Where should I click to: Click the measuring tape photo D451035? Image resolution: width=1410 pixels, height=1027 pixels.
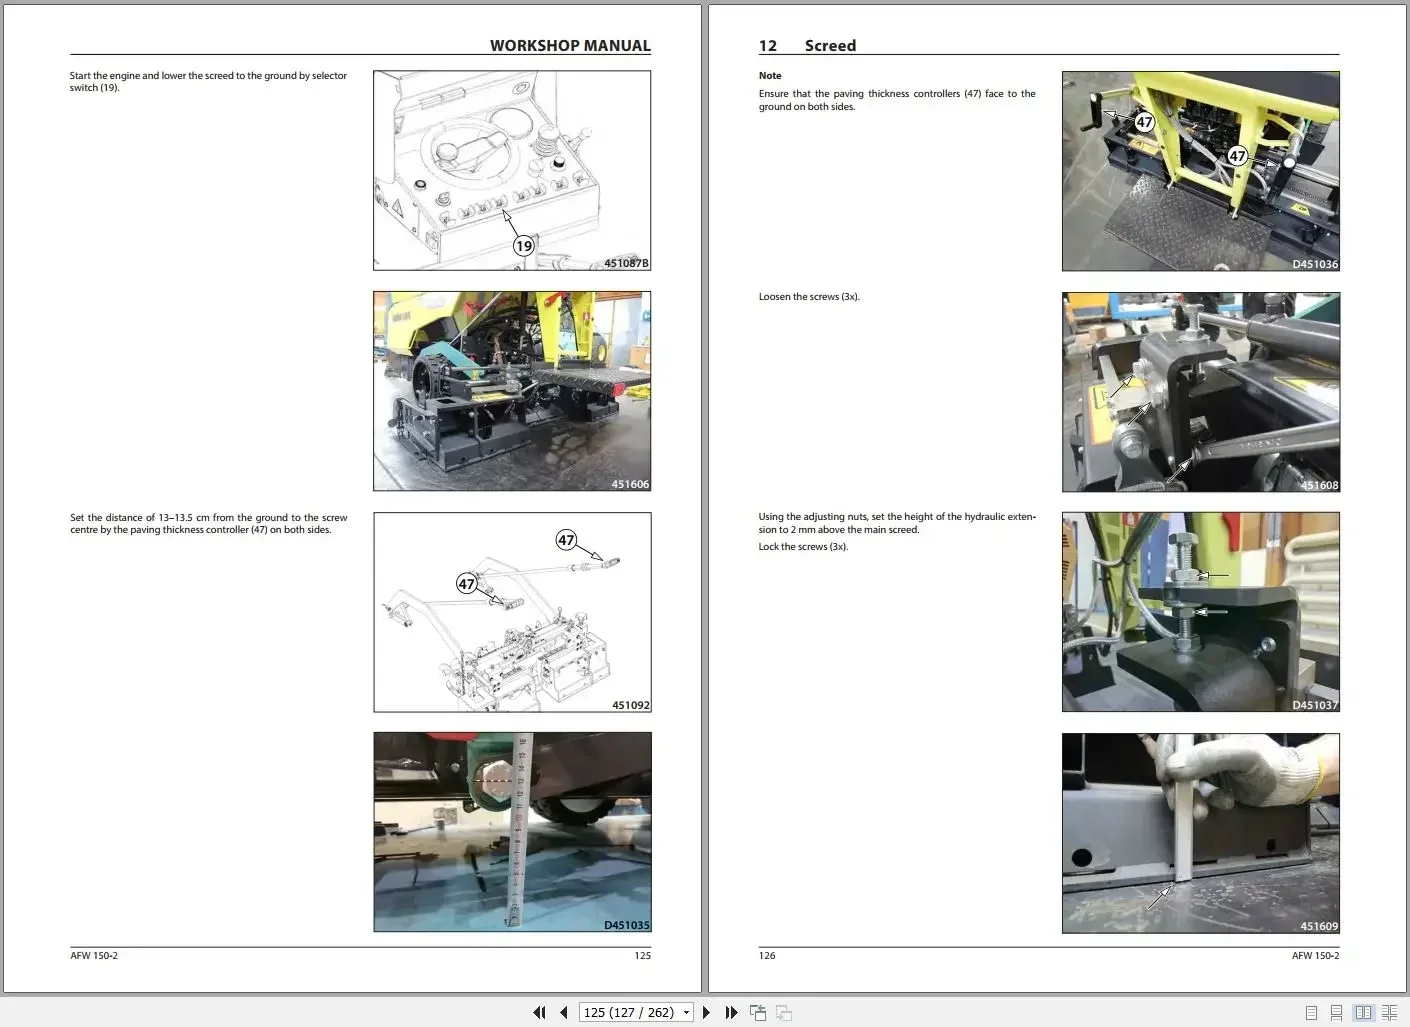[511, 831]
